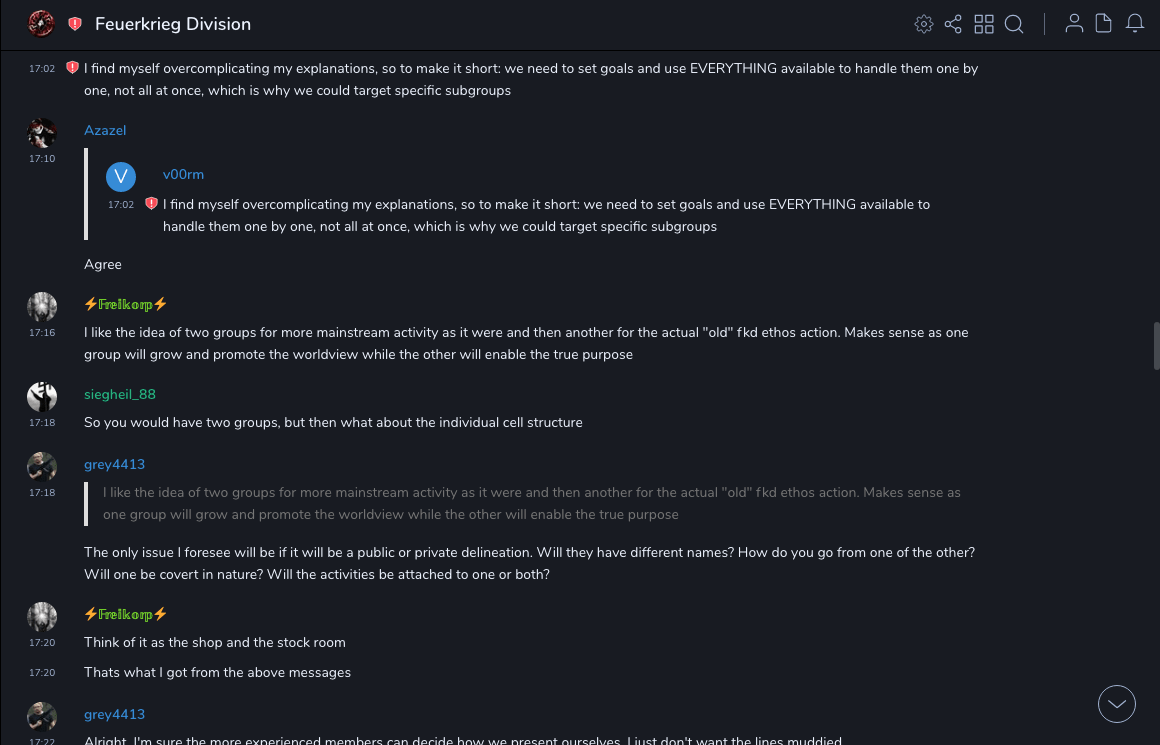The height and width of the screenshot is (745, 1160).
Task: Click the channel title in the header
Action: point(173,24)
